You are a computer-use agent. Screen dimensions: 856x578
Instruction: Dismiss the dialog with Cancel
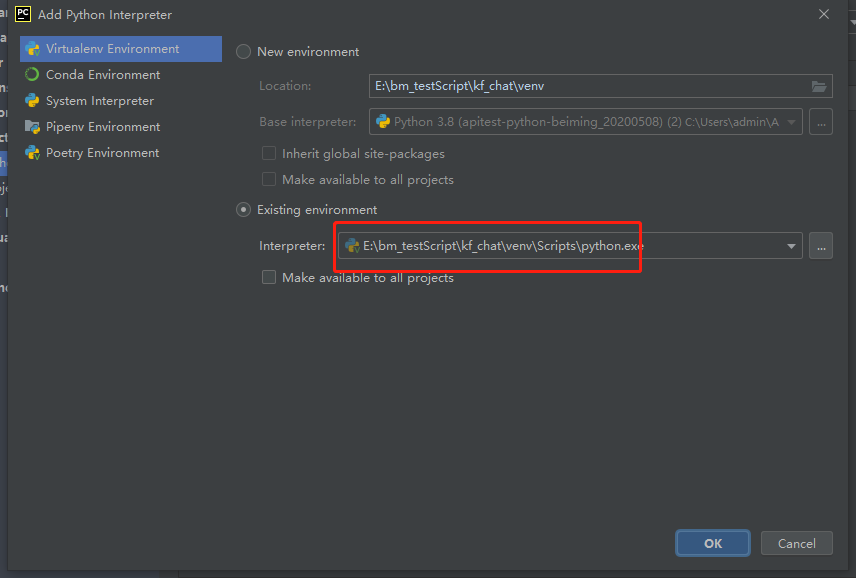pos(796,543)
